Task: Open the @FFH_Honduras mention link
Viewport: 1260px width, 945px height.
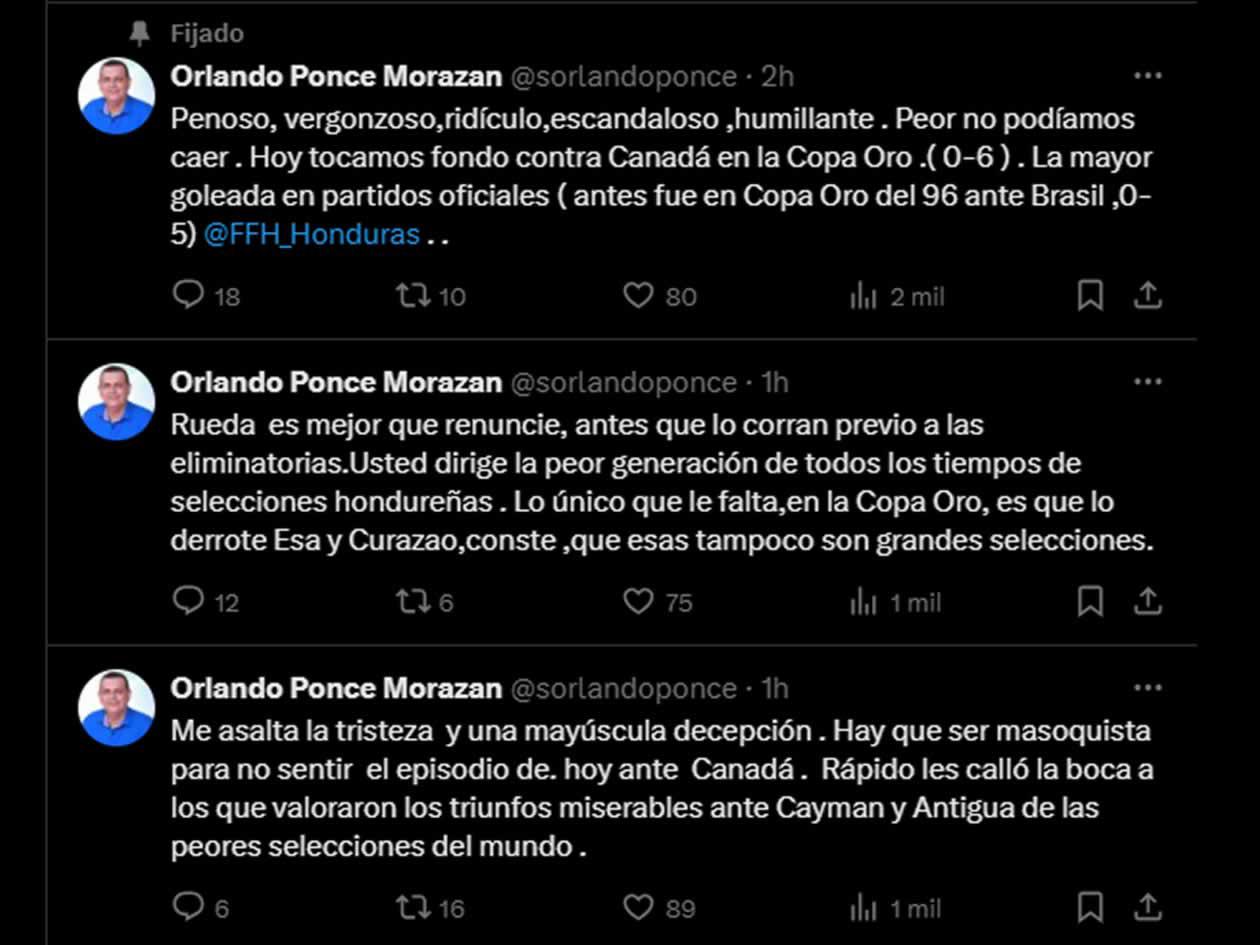Action: click(311, 235)
